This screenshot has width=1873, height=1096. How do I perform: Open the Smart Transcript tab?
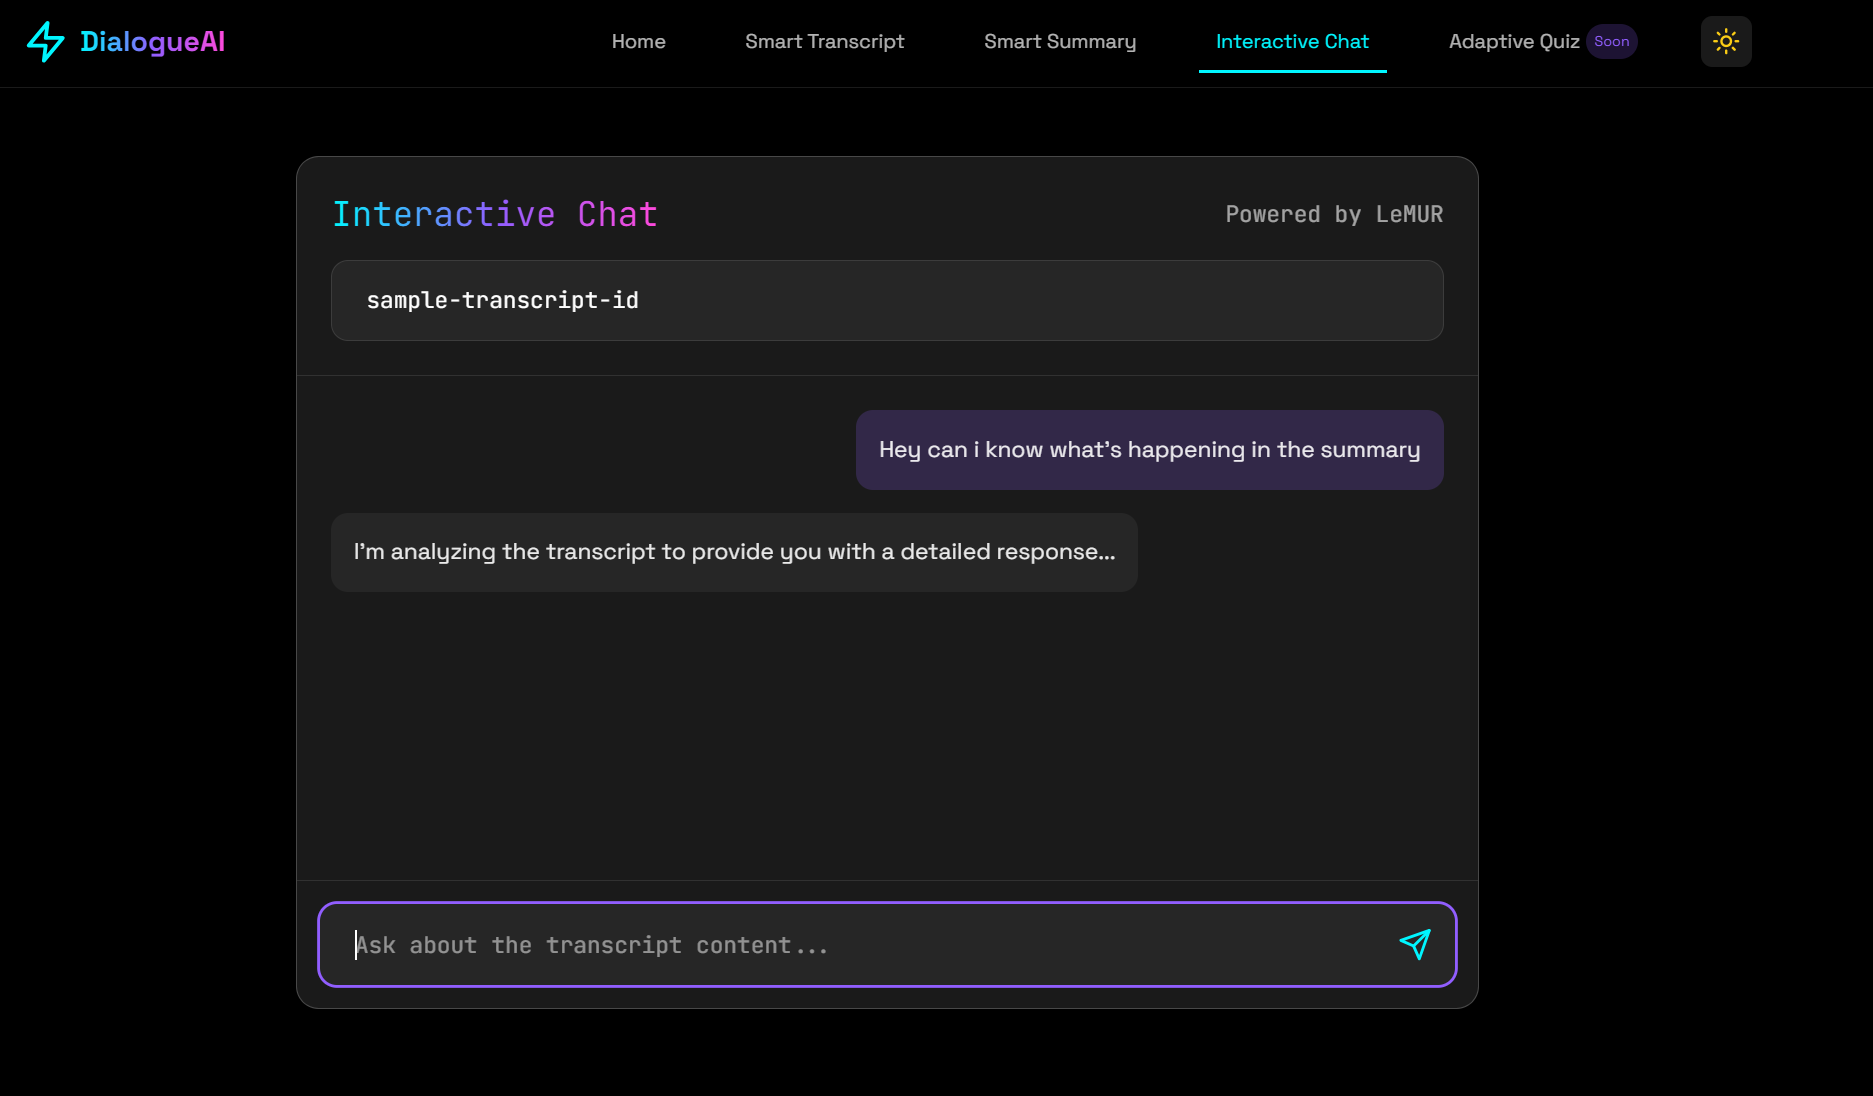click(824, 42)
